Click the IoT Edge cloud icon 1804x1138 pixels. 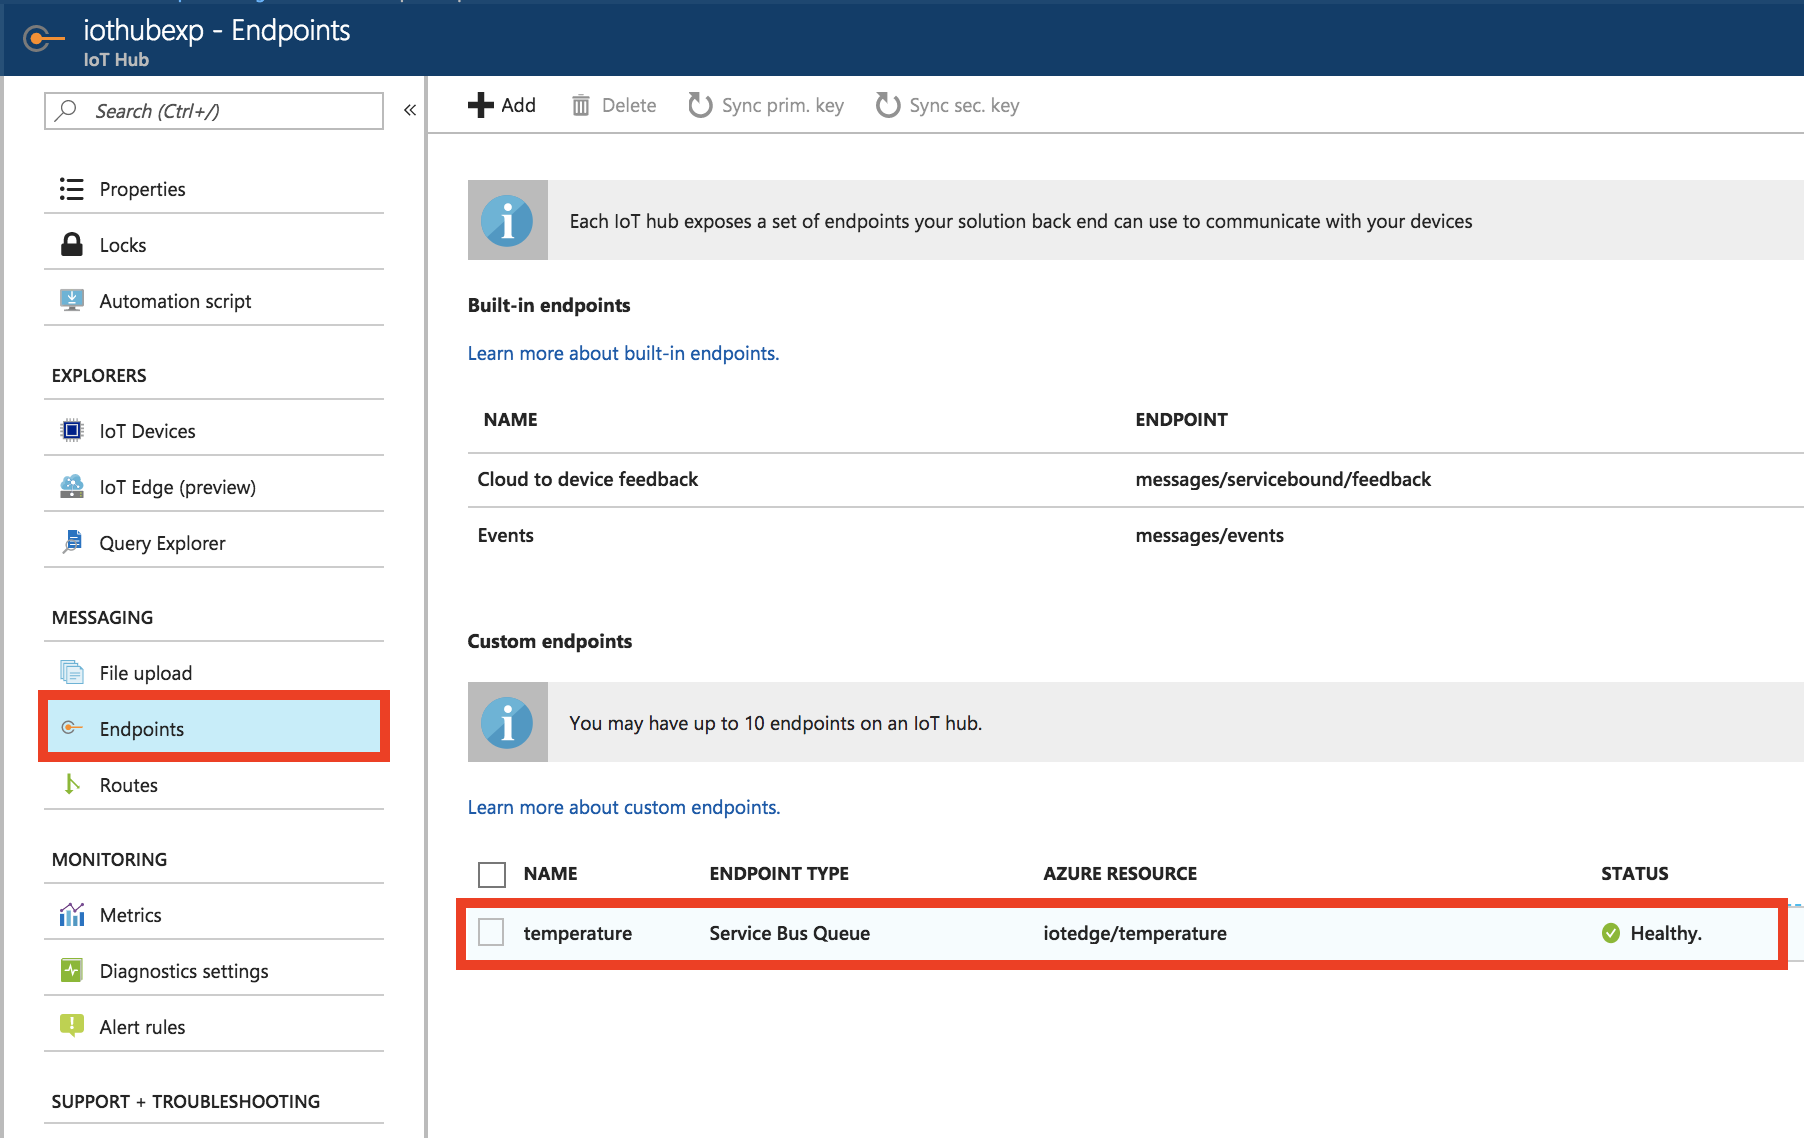pyautogui.click(x=72, y=486)
